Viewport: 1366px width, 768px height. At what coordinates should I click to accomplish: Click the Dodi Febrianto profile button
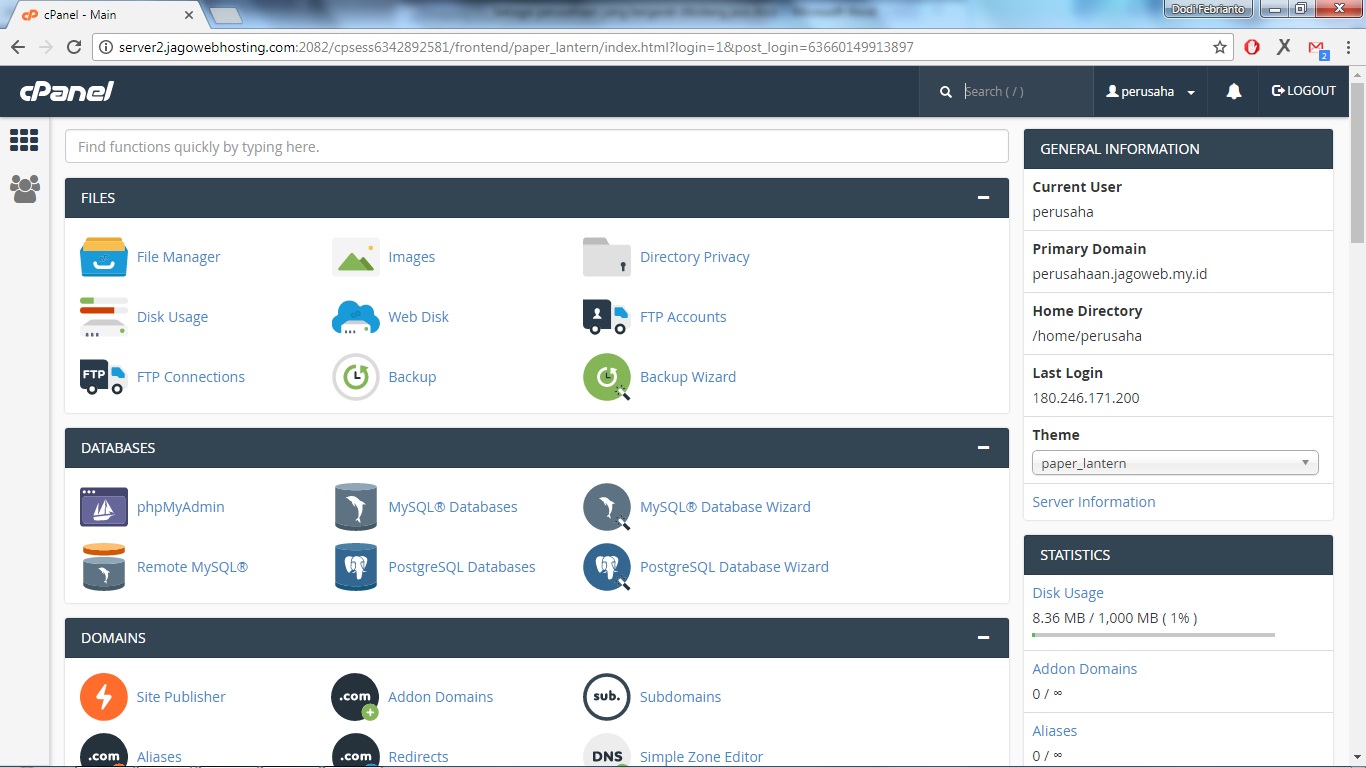(1208, 8)
